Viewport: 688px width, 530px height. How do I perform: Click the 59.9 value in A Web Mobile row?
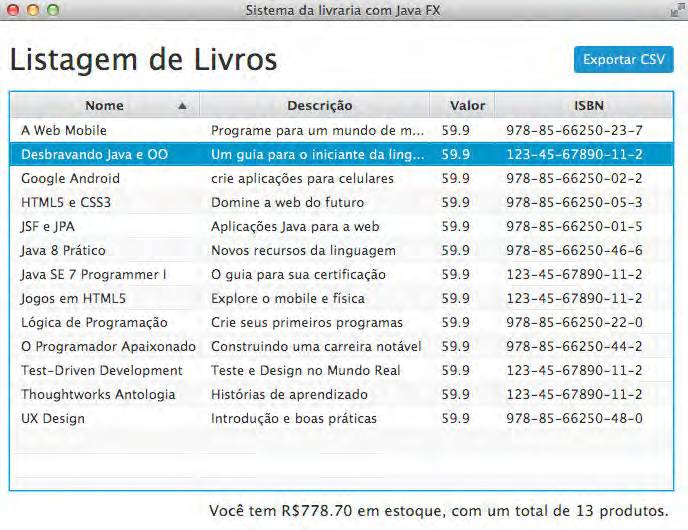pos(455,130)
